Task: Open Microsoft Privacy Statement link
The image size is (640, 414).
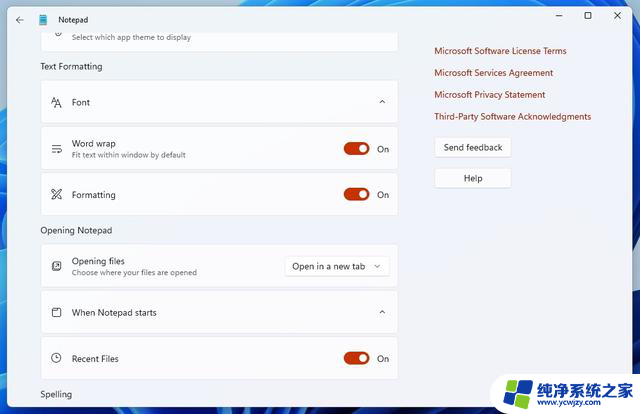Action: 489,95
